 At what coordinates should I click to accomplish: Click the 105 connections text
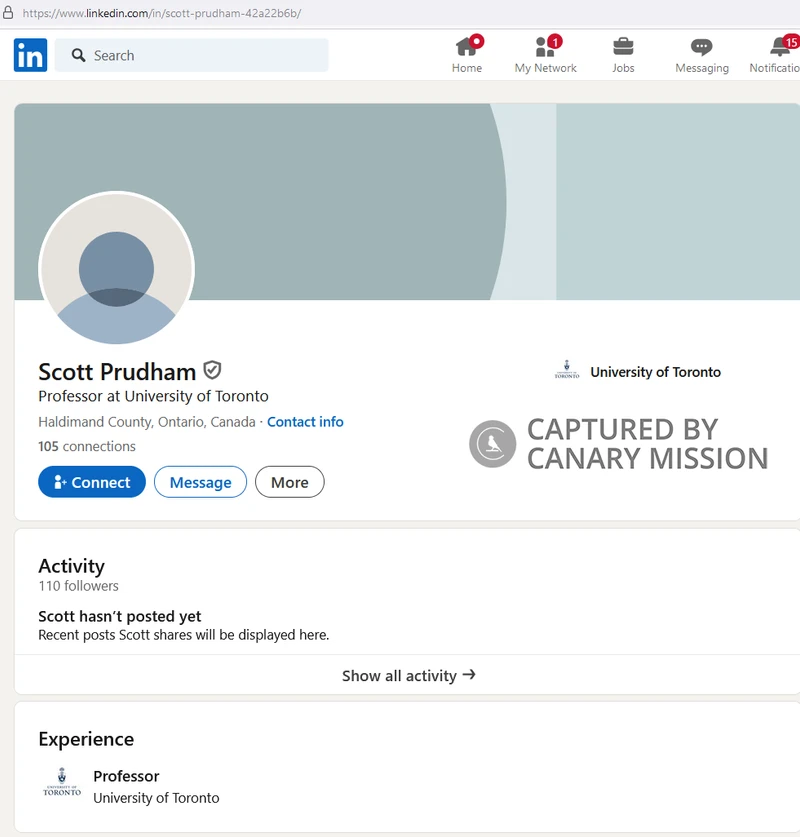tap(87, 446)
